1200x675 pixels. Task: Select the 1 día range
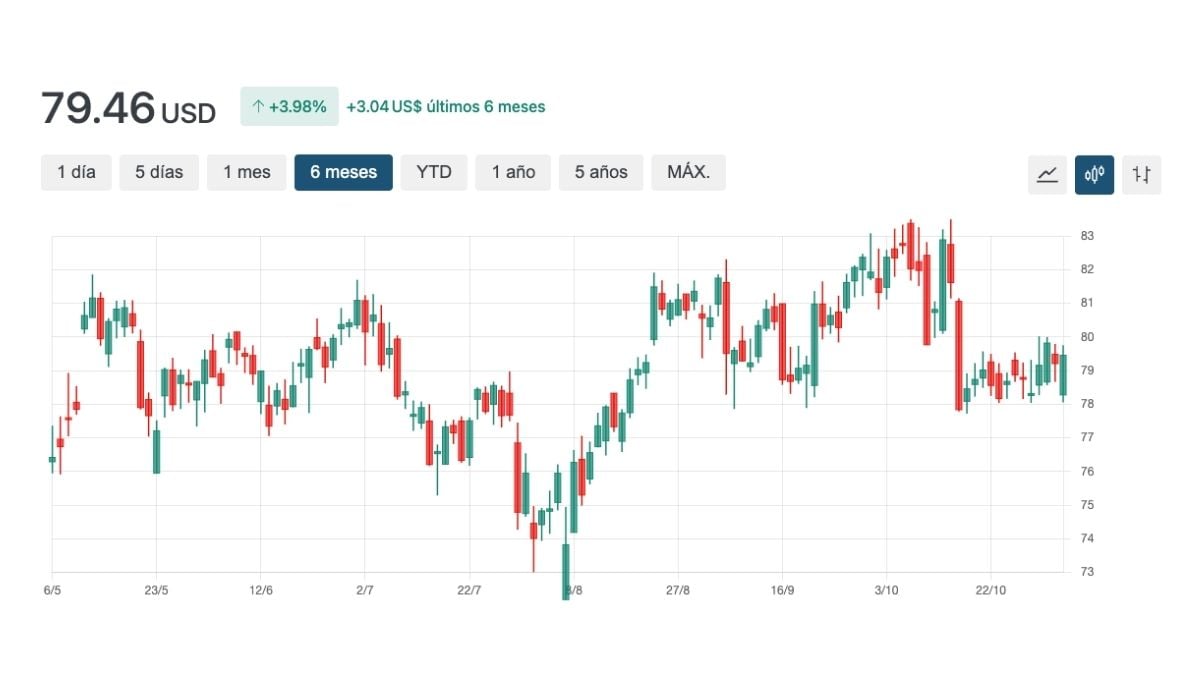76,172
